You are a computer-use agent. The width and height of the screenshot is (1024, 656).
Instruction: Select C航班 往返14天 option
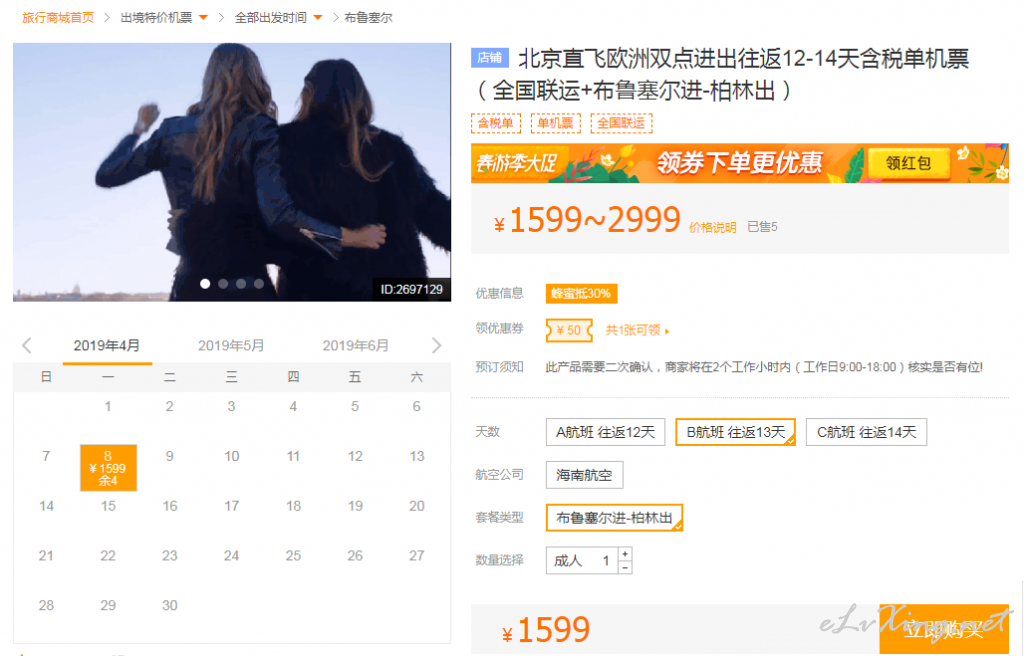[867, 432]
